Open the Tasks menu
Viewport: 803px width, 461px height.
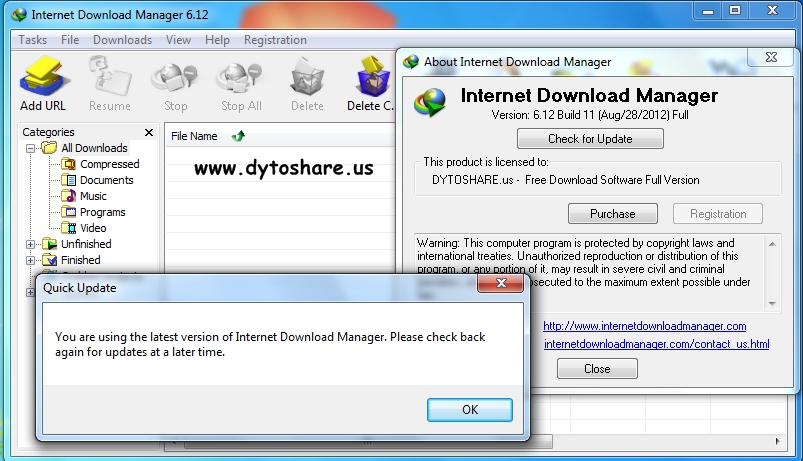(33, 40)
